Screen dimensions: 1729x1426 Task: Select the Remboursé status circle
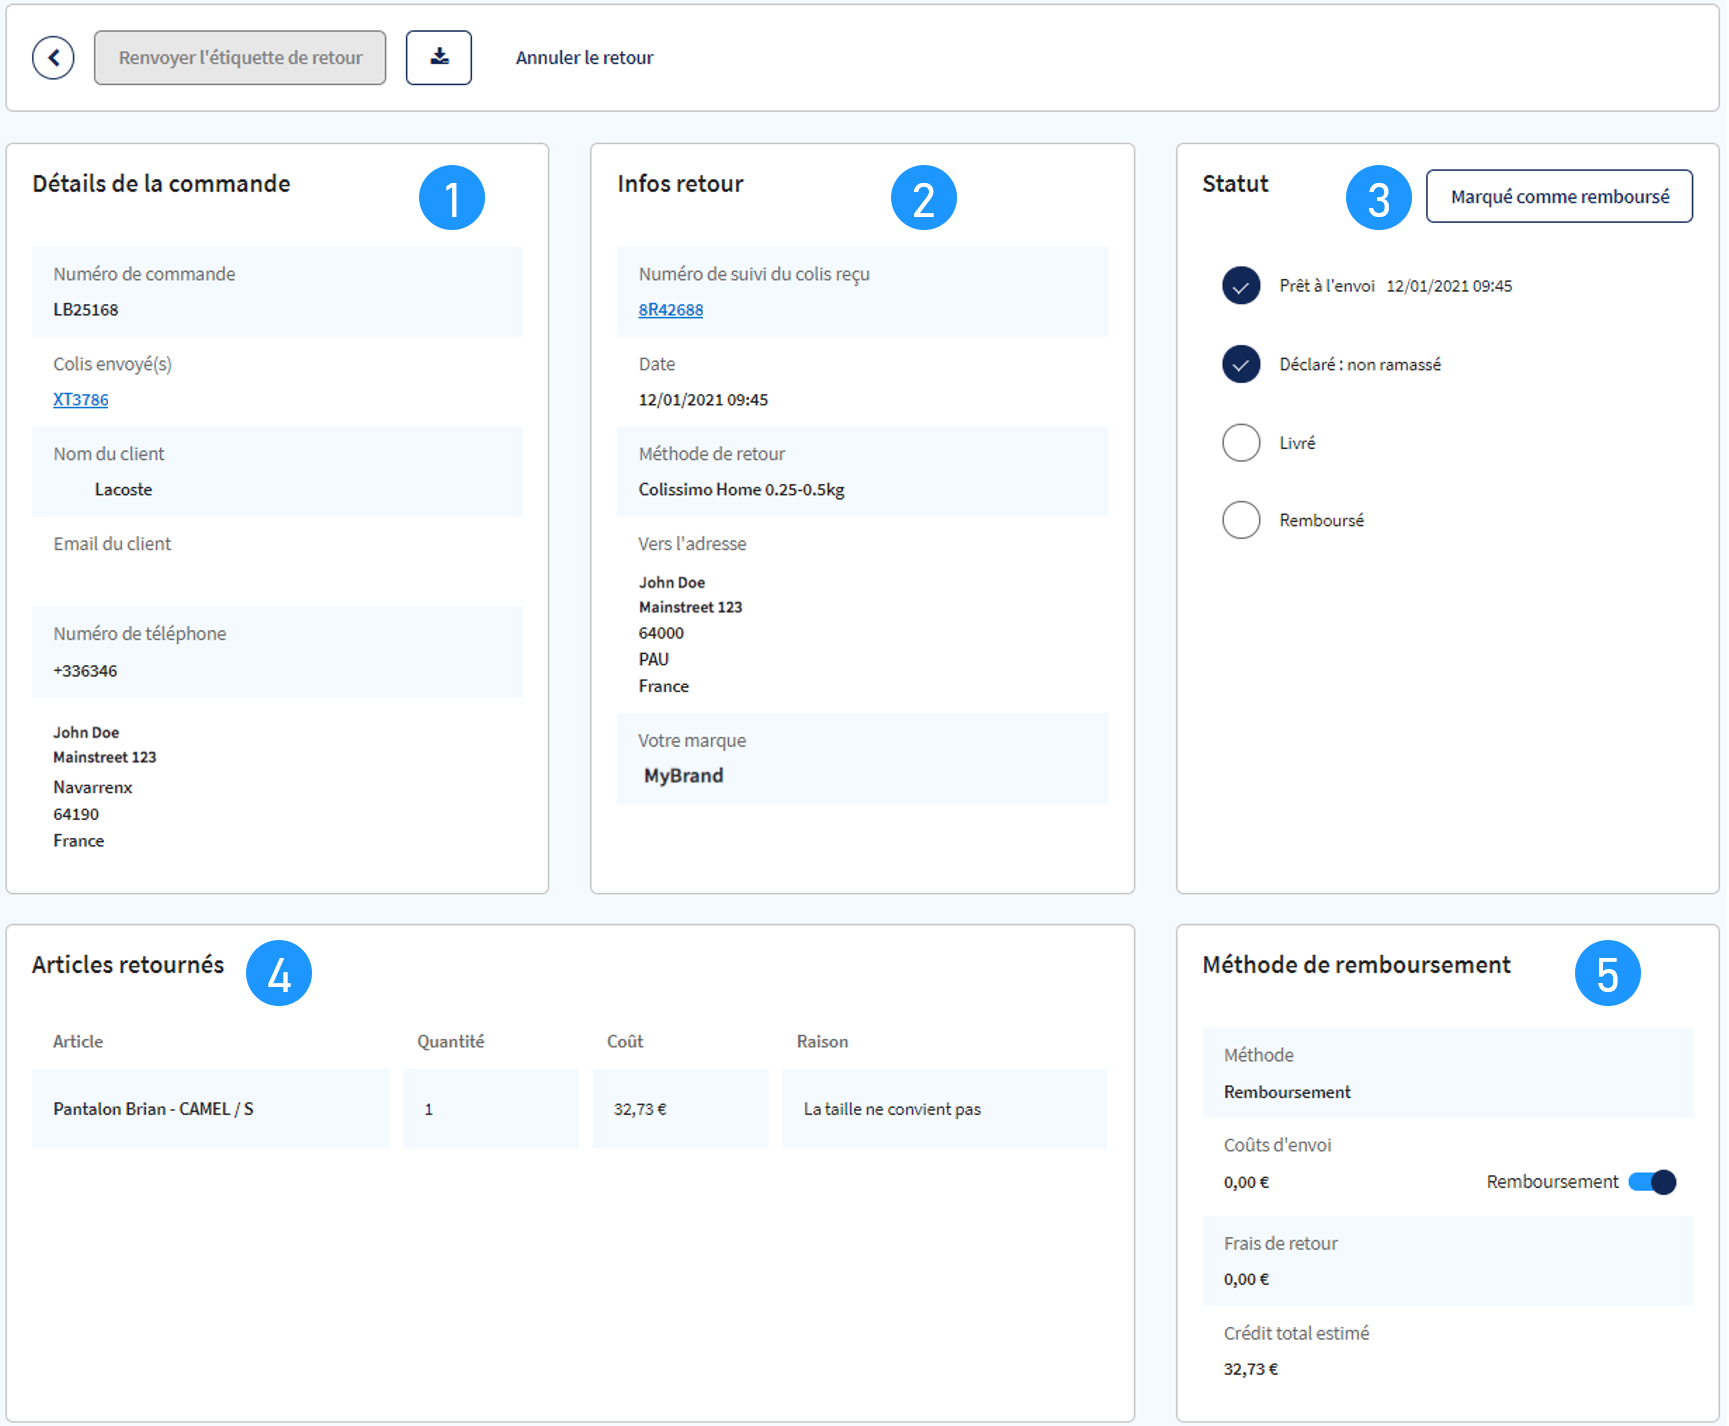(1241, 520)
